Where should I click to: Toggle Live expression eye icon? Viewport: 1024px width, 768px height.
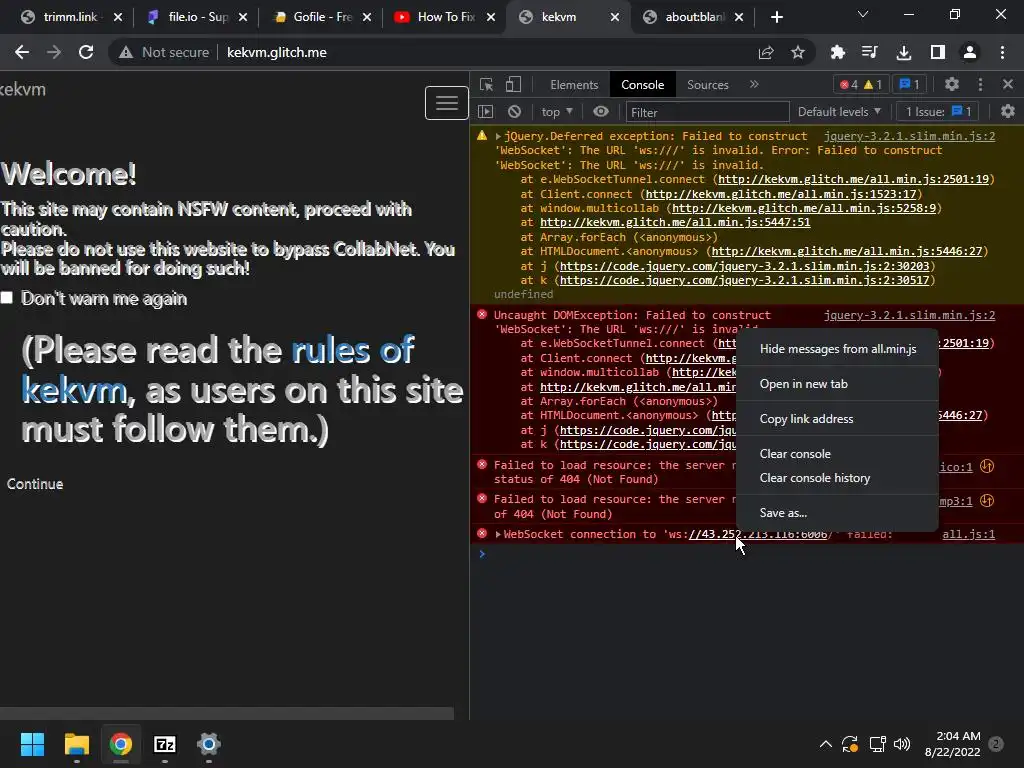coord(601,112)
